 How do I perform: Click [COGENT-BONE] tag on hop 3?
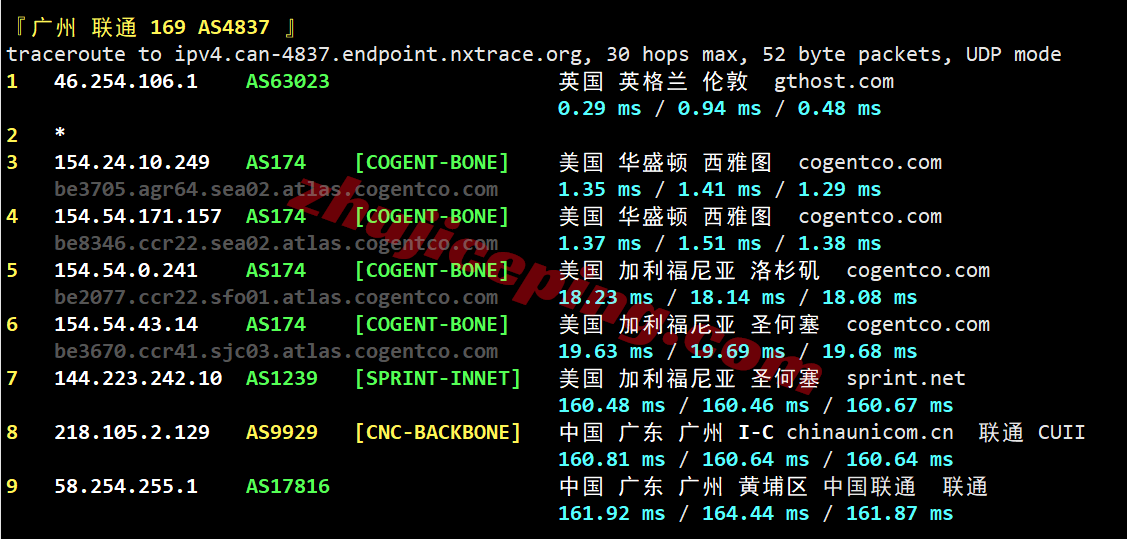pos(431,162)
